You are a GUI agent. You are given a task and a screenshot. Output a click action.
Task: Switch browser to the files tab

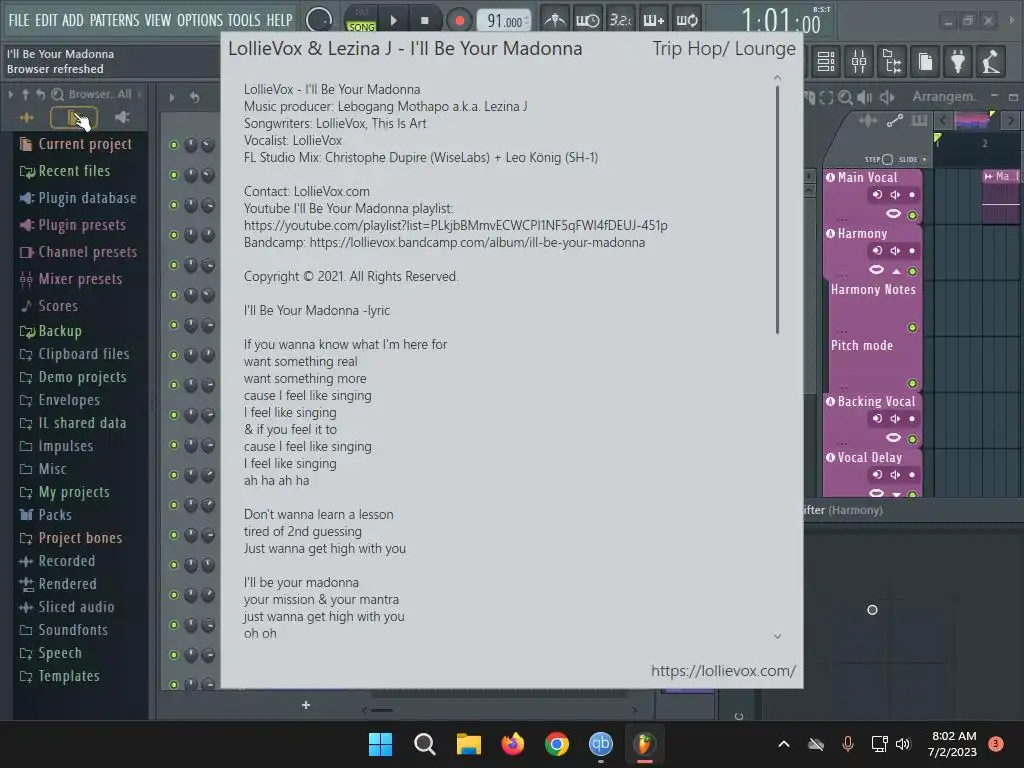(x=74, y=118)
